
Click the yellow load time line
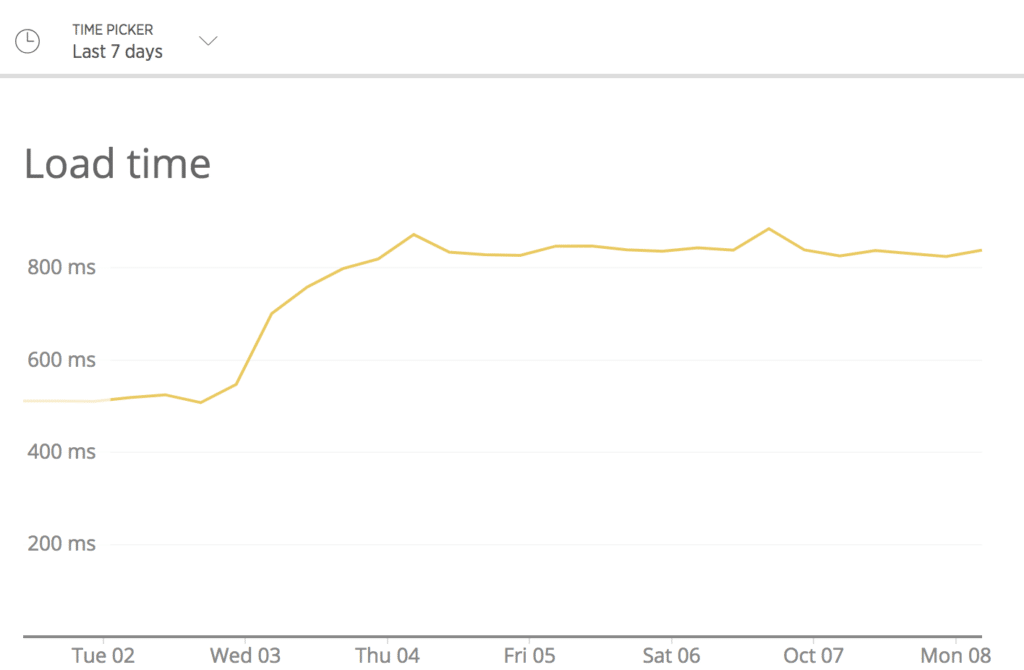tap(600, 247)
